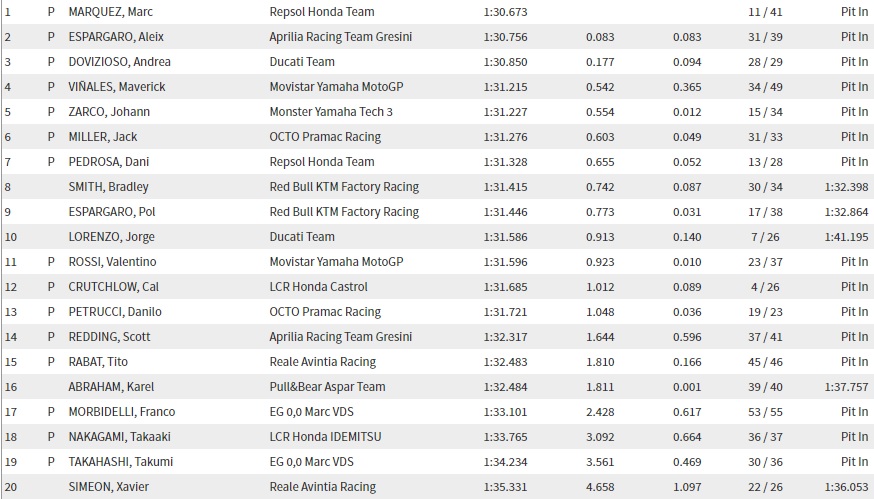Select ESPARGARO, Aleix rider entry
The width and height of the screenshot is (874, 499).
coord(116,37)
